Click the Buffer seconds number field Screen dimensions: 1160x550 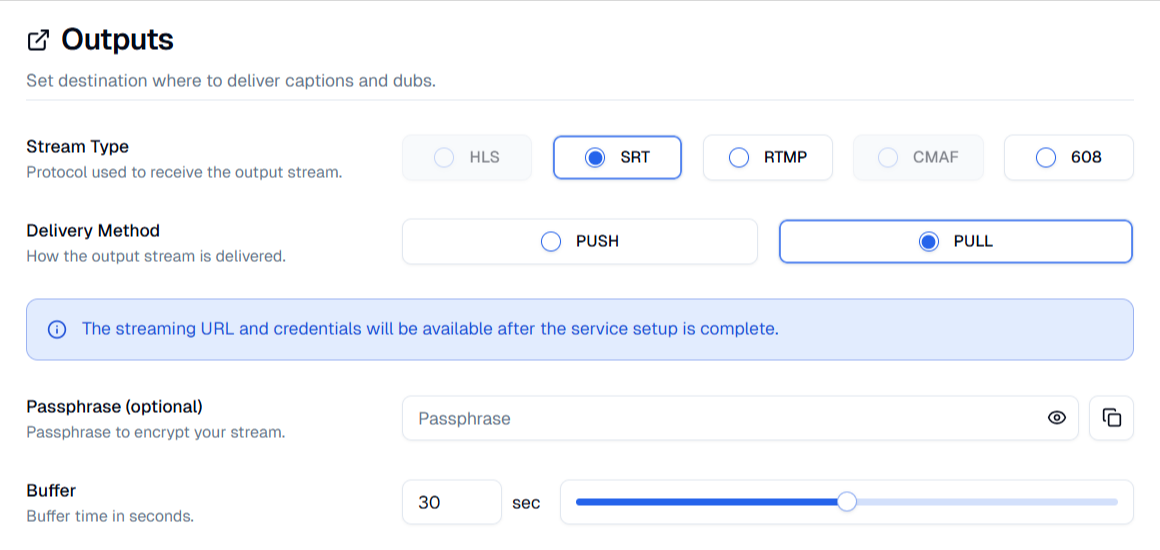[452, 503]
